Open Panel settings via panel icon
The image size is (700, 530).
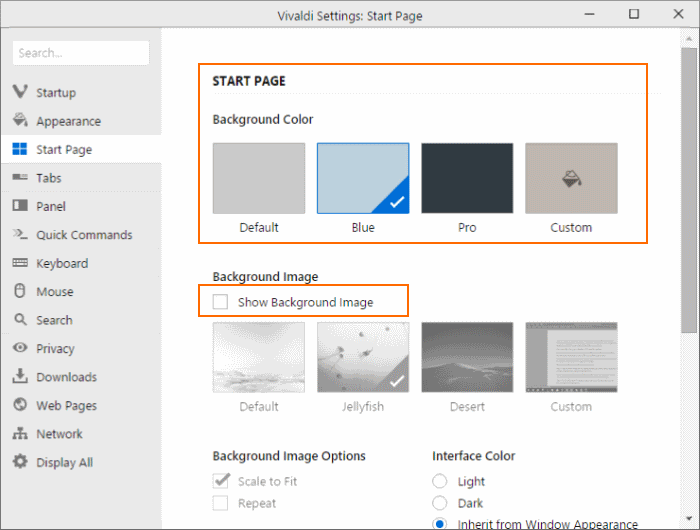point(19,206)
